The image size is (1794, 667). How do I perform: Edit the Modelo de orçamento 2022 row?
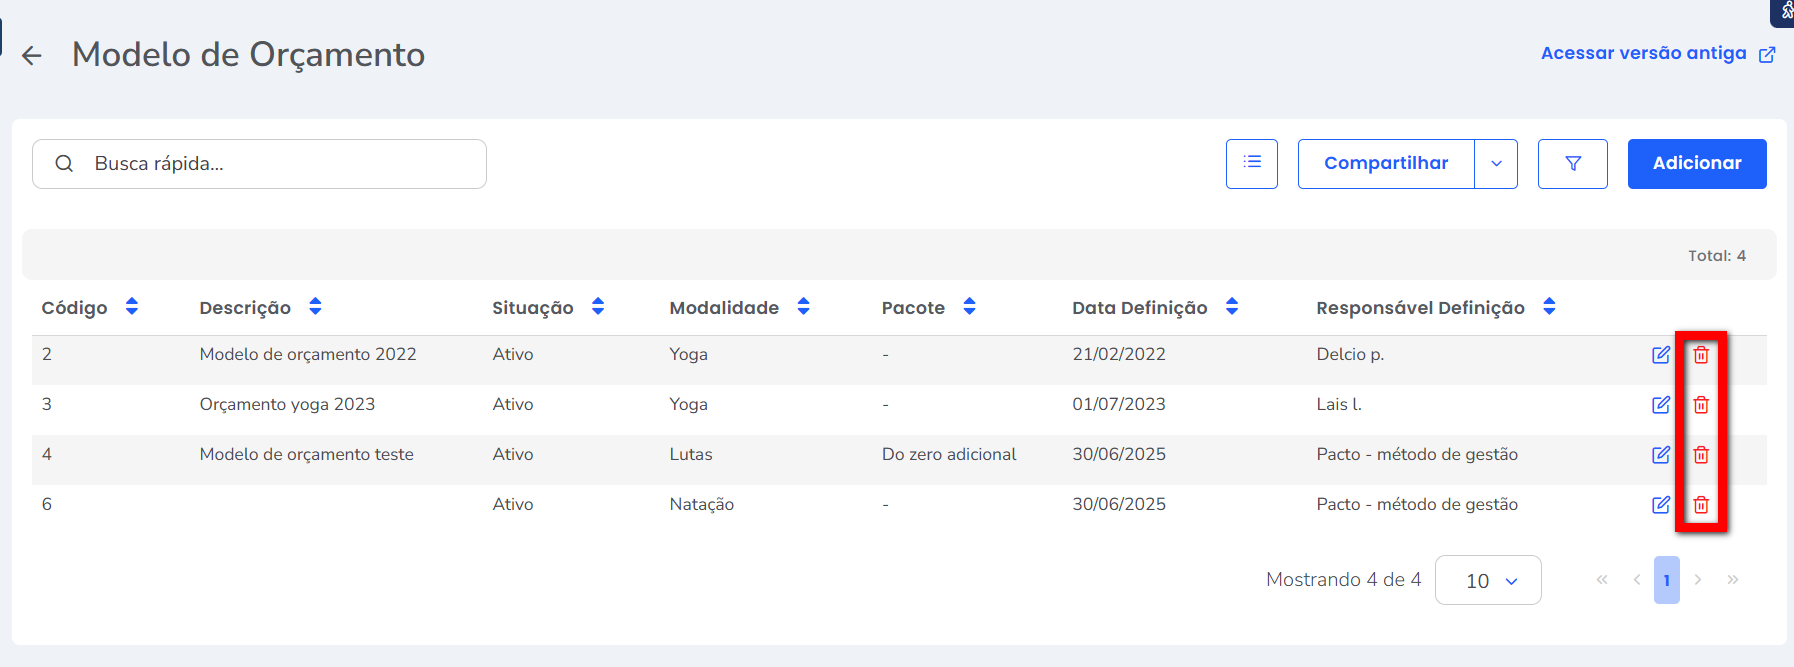1660,355
